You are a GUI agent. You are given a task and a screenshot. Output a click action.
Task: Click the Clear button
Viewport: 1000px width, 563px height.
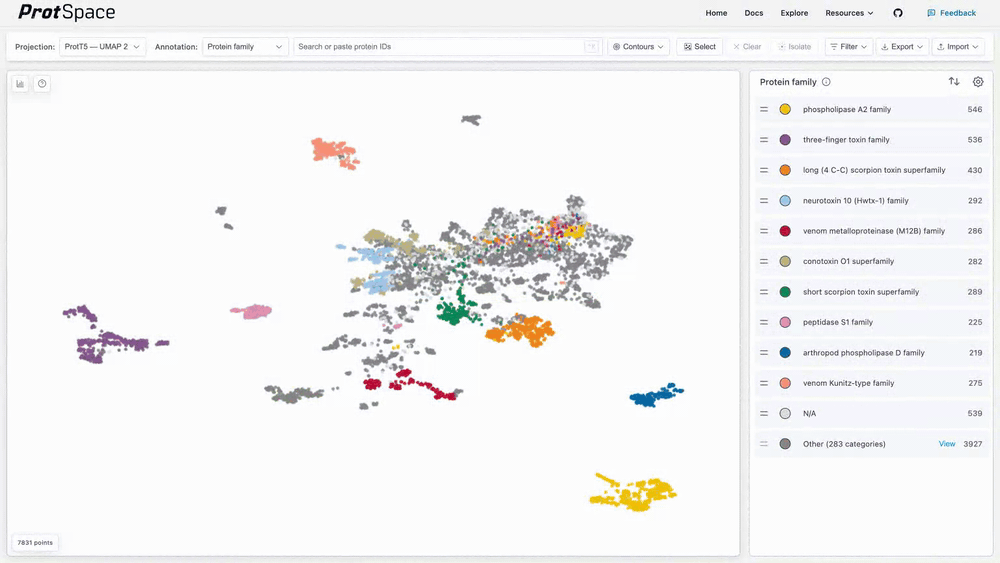747,47
